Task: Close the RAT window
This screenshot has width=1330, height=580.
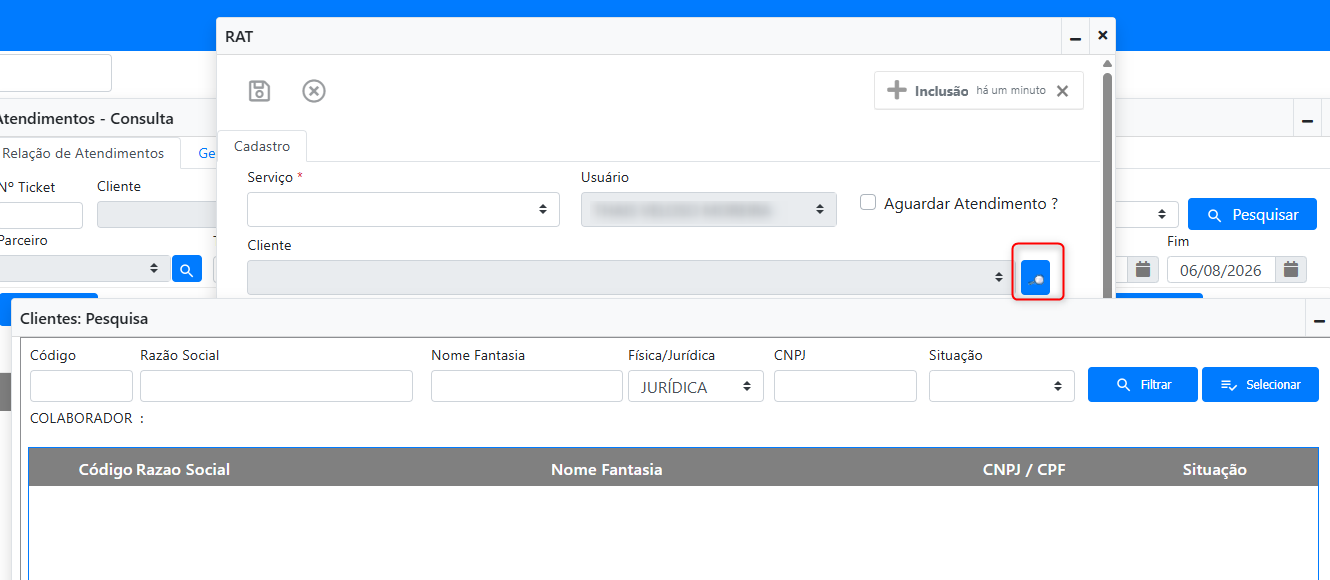Action: click(x=1102, y=35)
